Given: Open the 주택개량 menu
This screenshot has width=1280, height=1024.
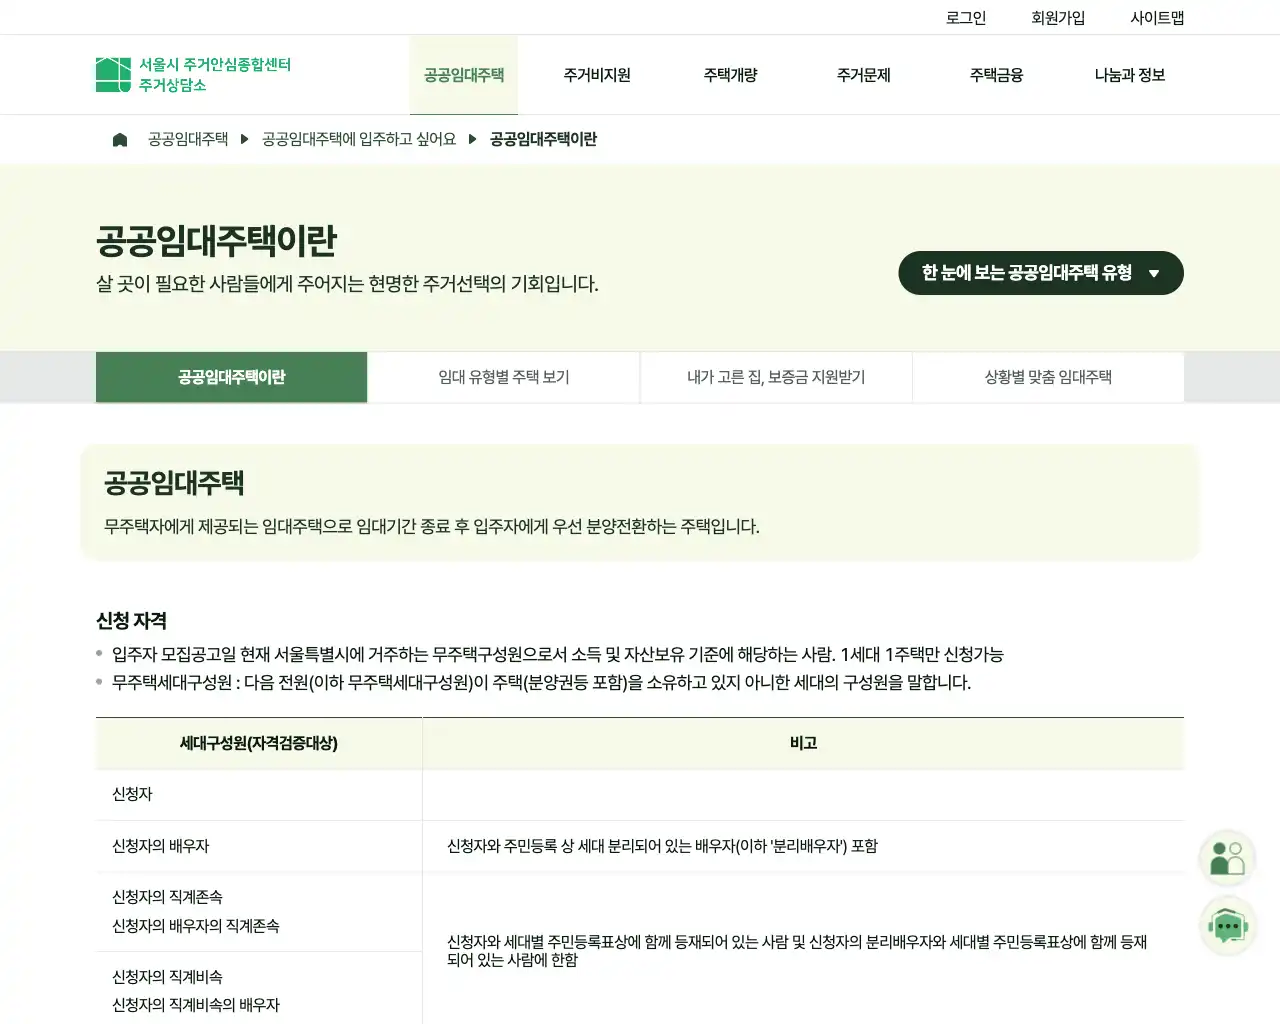Looking at the screenshot, I should click(x=730, y=74).
